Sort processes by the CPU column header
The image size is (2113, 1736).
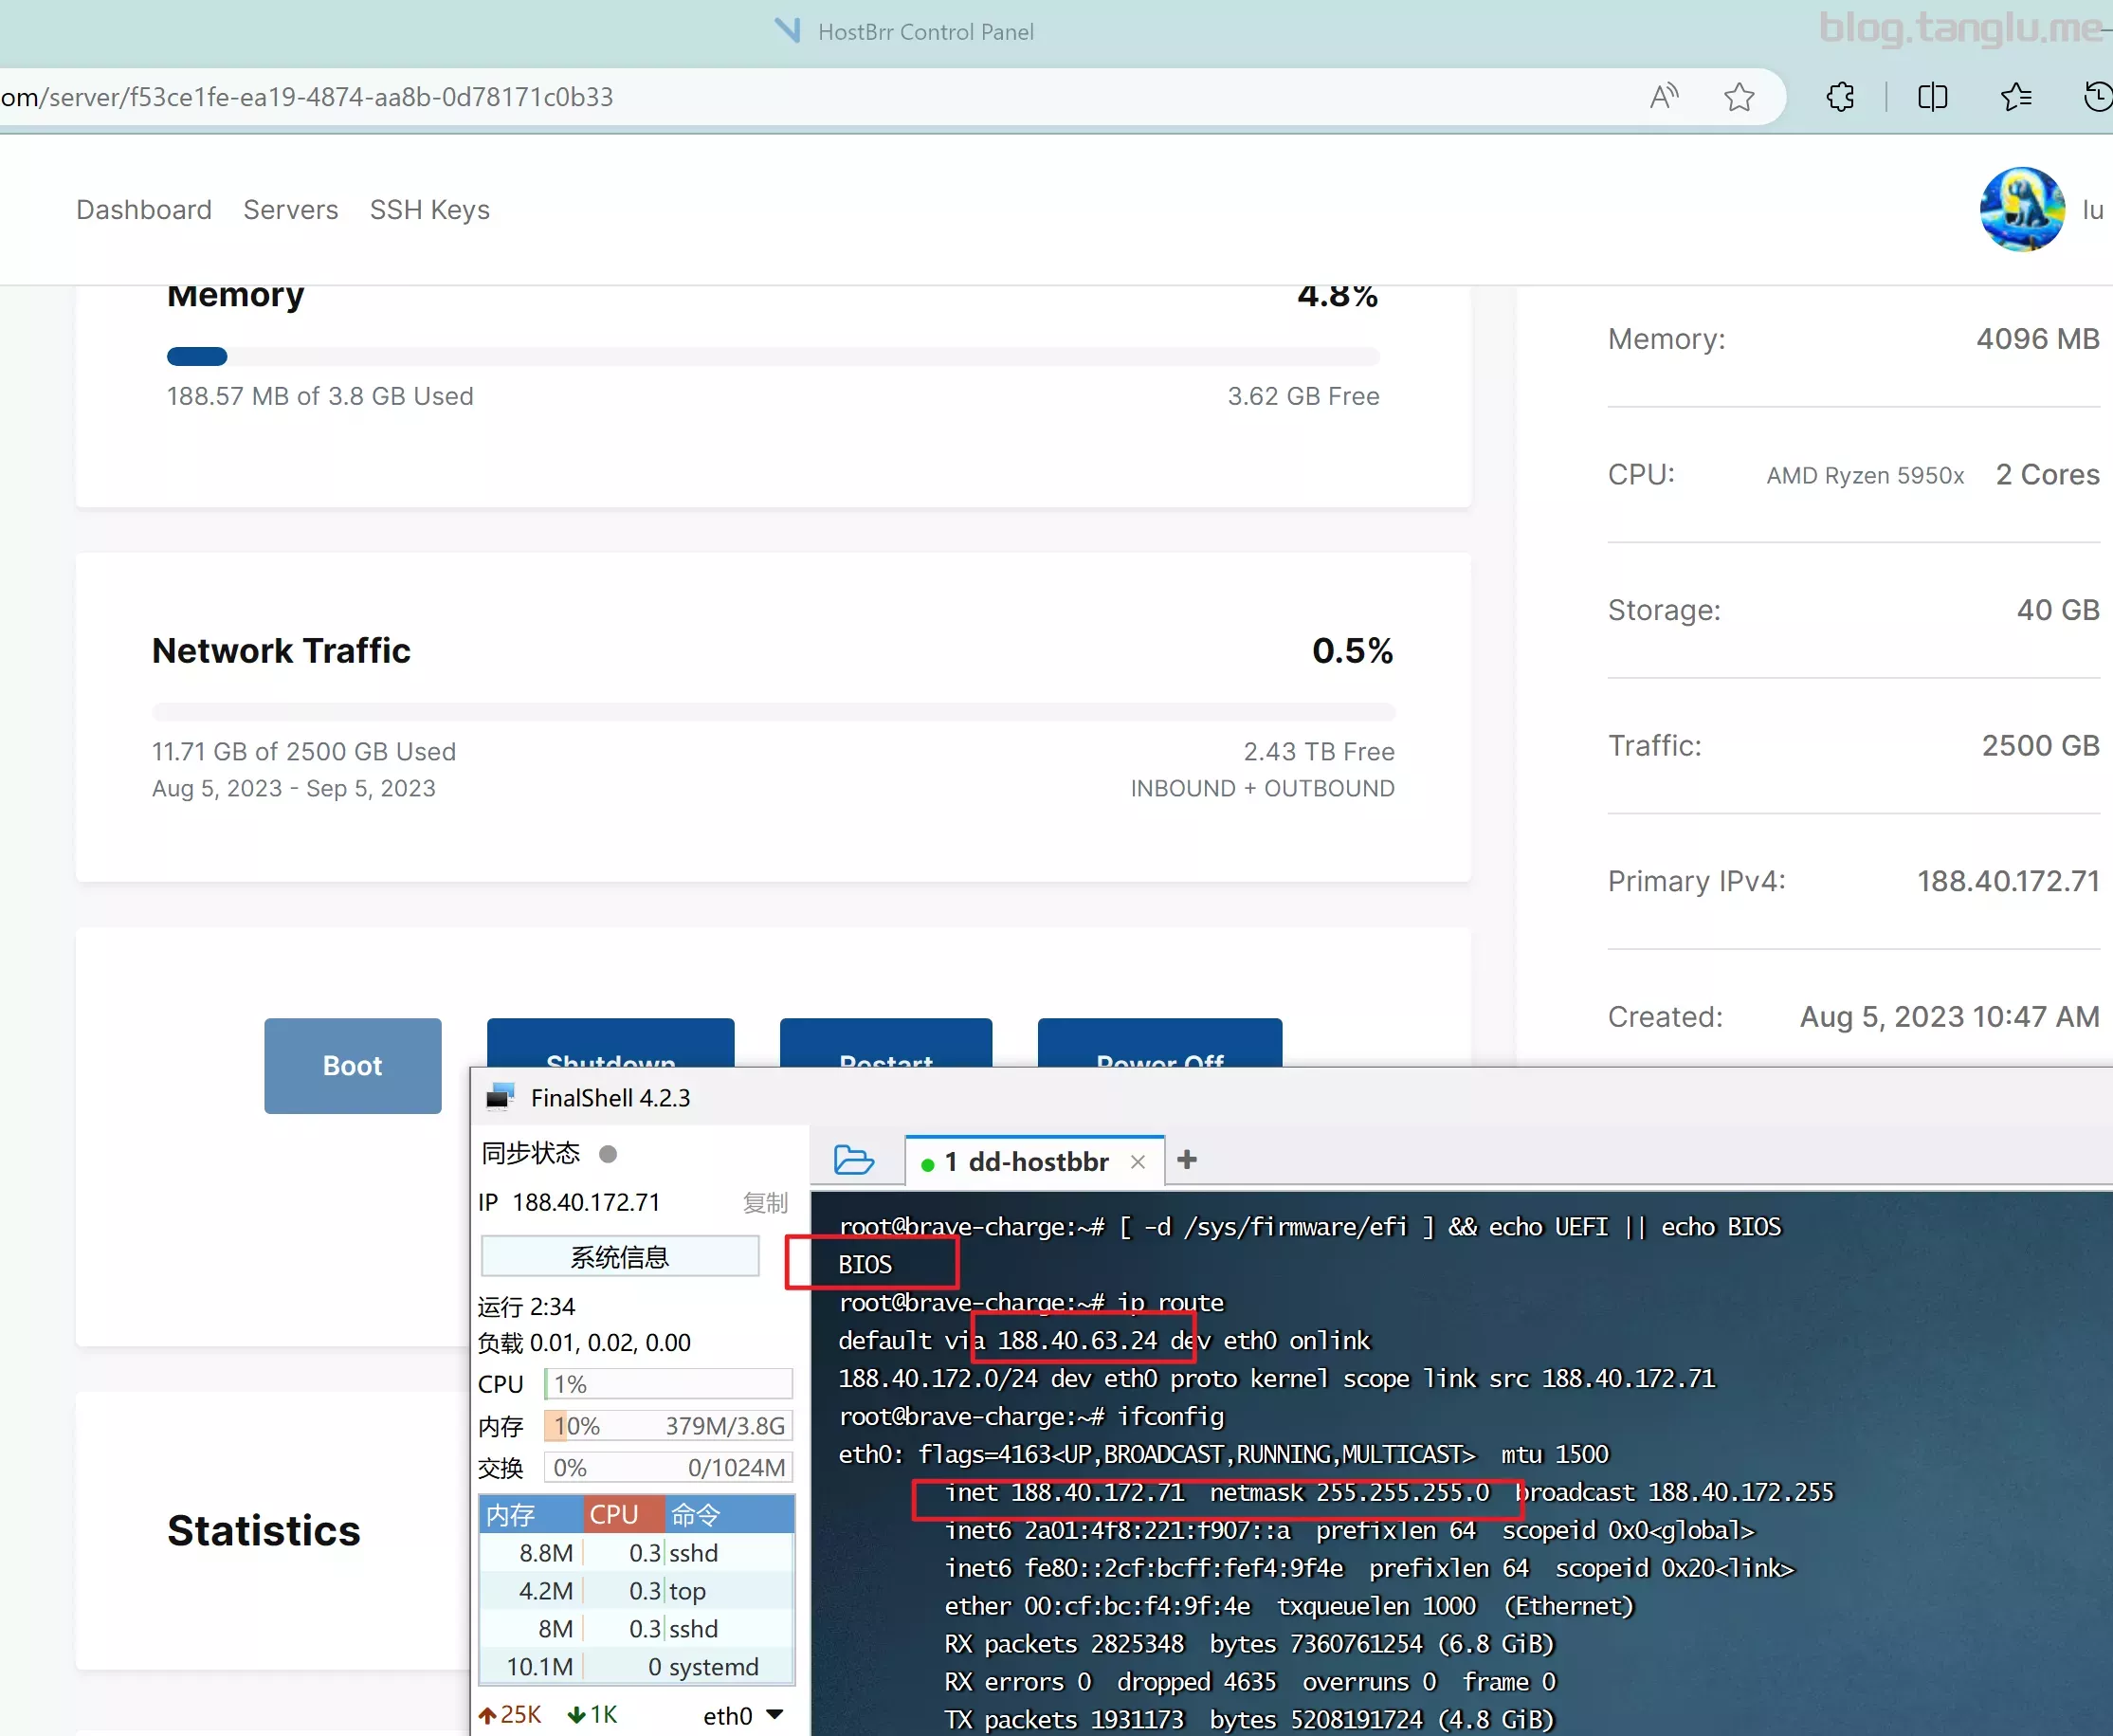(625, 1514)
